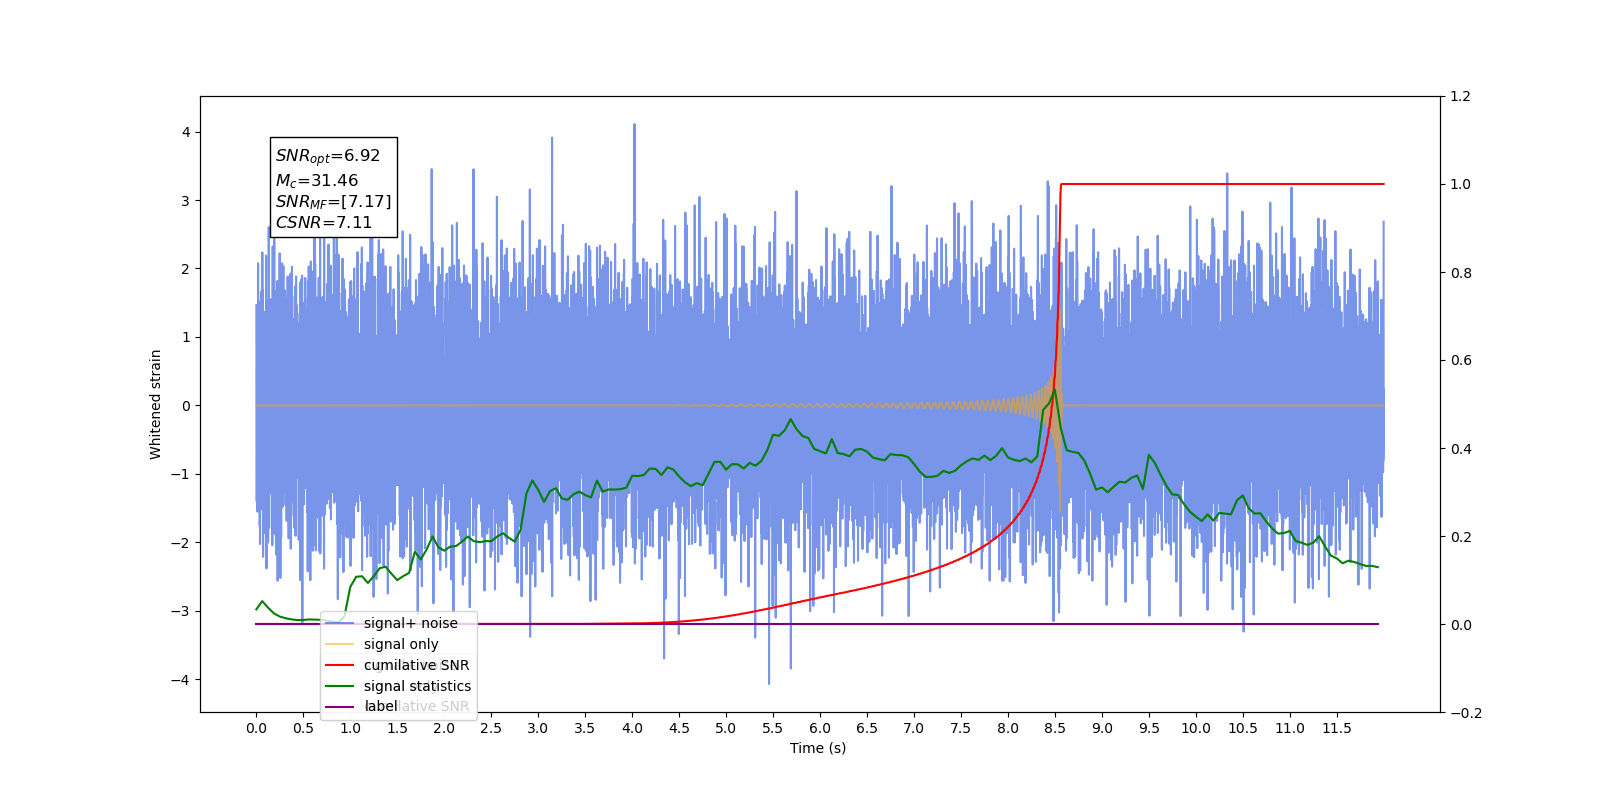Click the SNRopt=6.92 annotation text
This screenshot has width=1600, height=800.
[x=328, y=156]
